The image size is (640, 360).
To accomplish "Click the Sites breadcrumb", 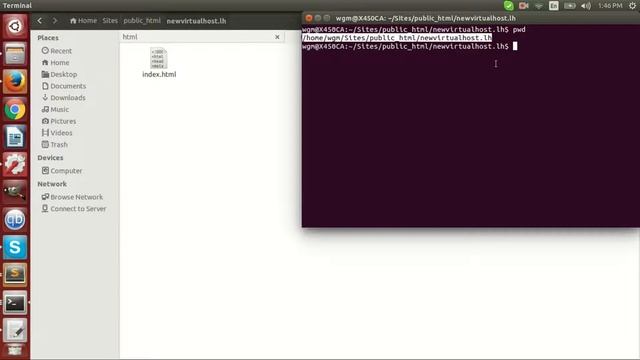I will coord(110,20).
